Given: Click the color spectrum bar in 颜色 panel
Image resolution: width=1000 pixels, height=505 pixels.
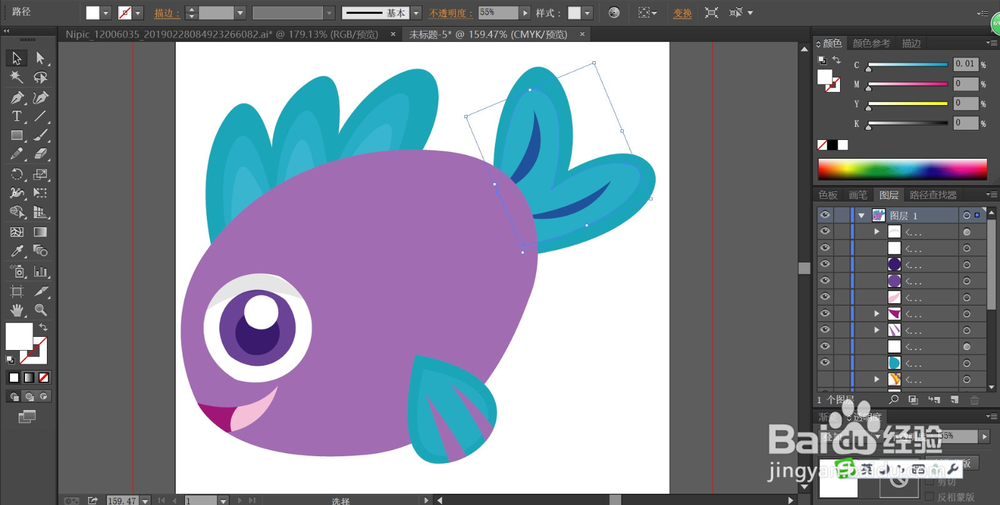Looking at the screenshot, I should (x=903, y=168).
